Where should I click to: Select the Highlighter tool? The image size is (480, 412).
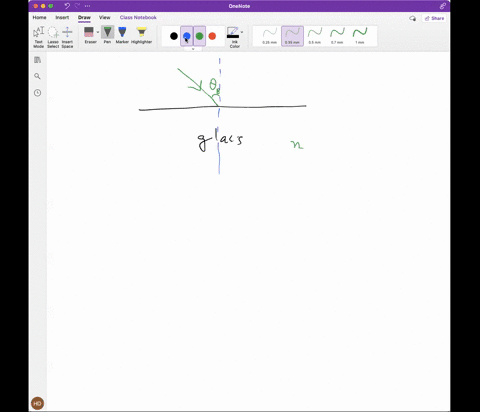(x=142, y=35)
